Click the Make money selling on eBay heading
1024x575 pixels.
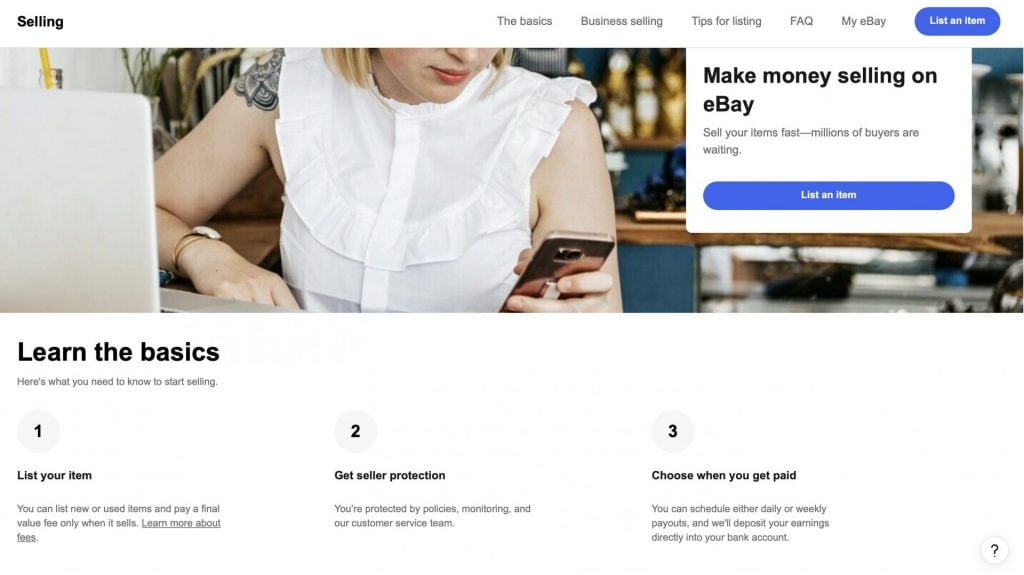[820, 90]
